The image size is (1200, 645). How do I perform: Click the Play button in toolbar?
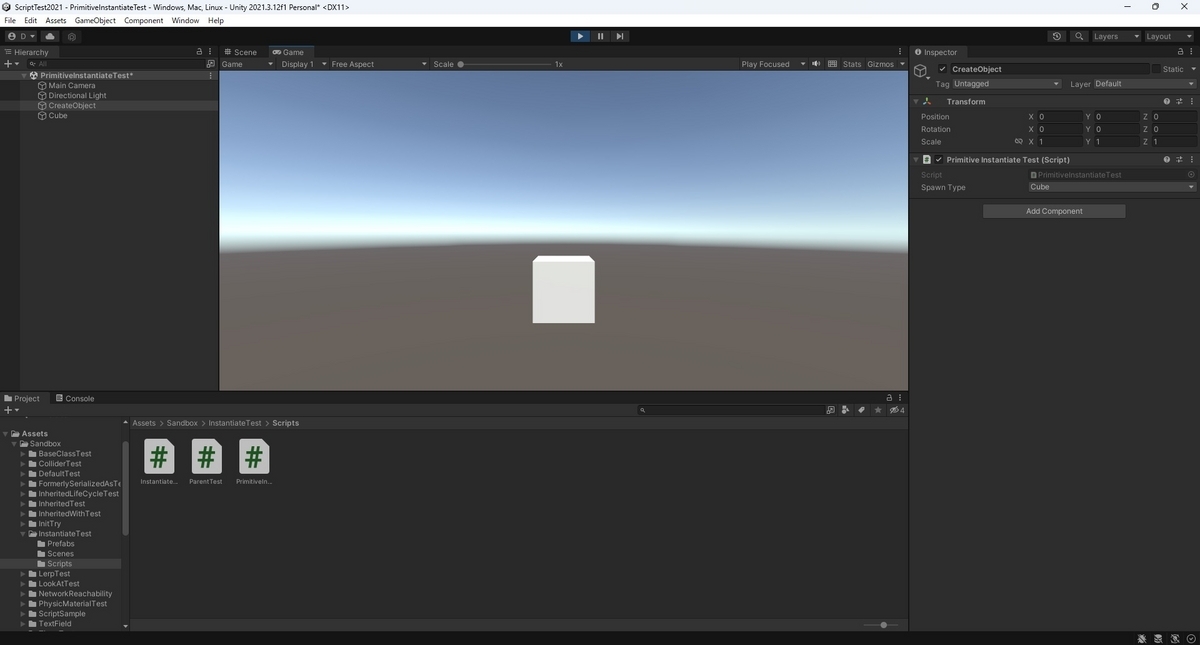pyautogui.click(x=580, y=36)
